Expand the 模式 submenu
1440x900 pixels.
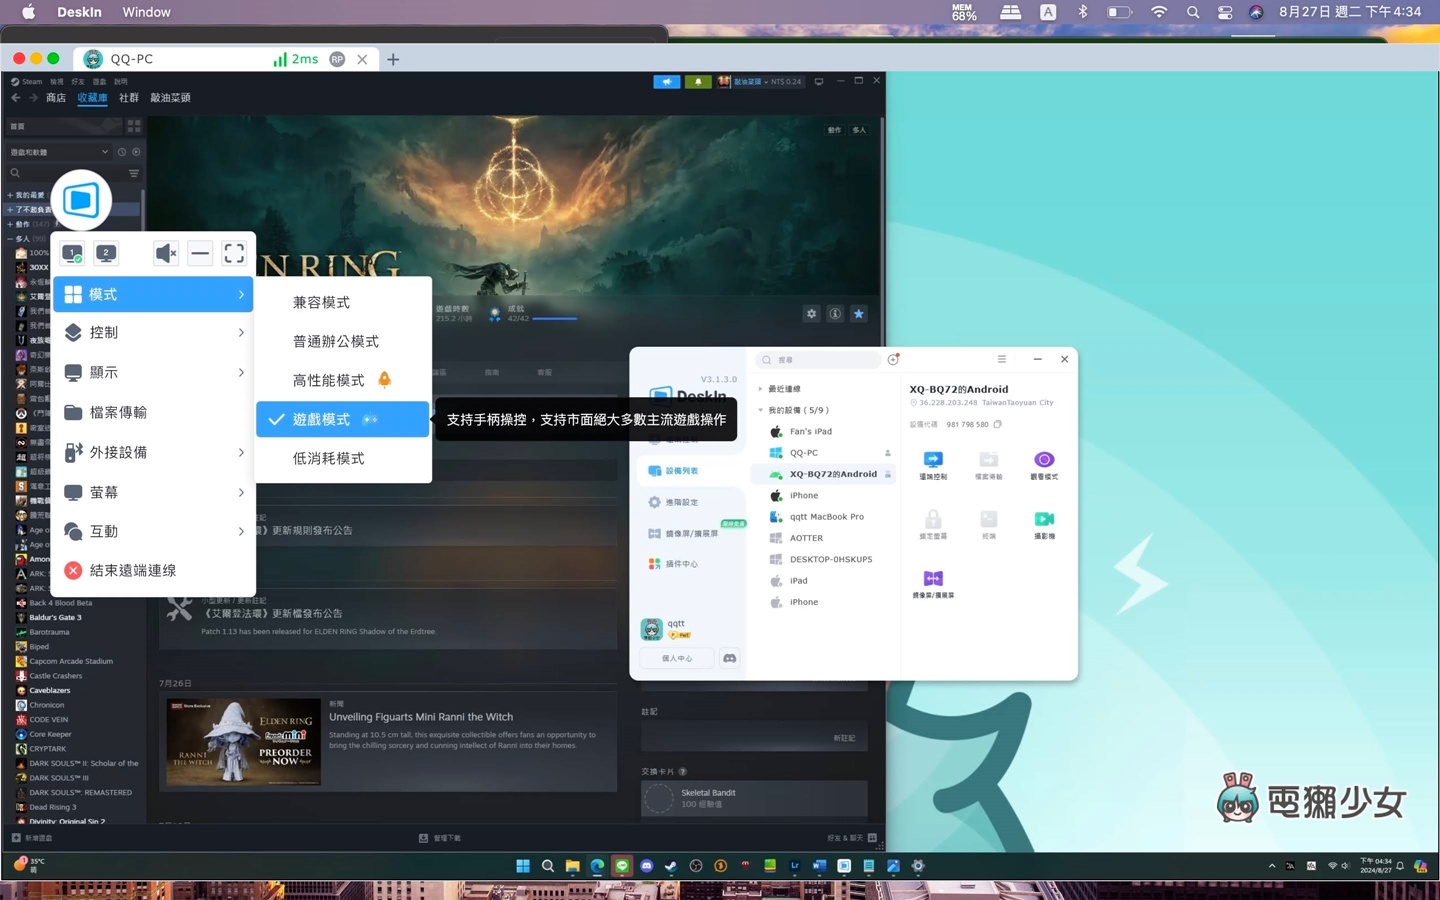pyautogui.click(x=153, y=294)
